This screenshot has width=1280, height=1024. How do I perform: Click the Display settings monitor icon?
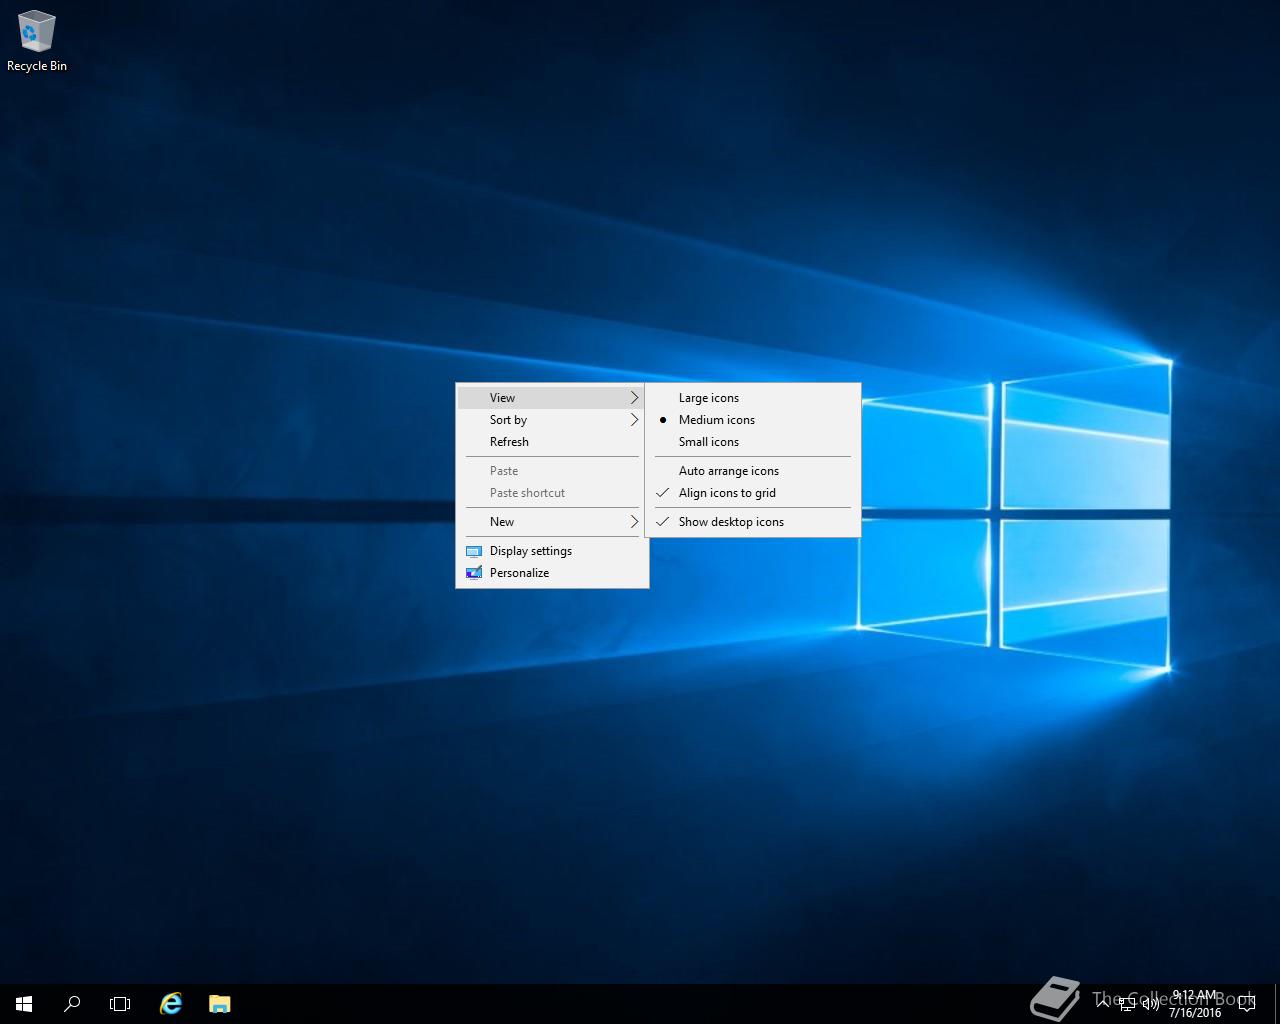[x=474, y=551]
